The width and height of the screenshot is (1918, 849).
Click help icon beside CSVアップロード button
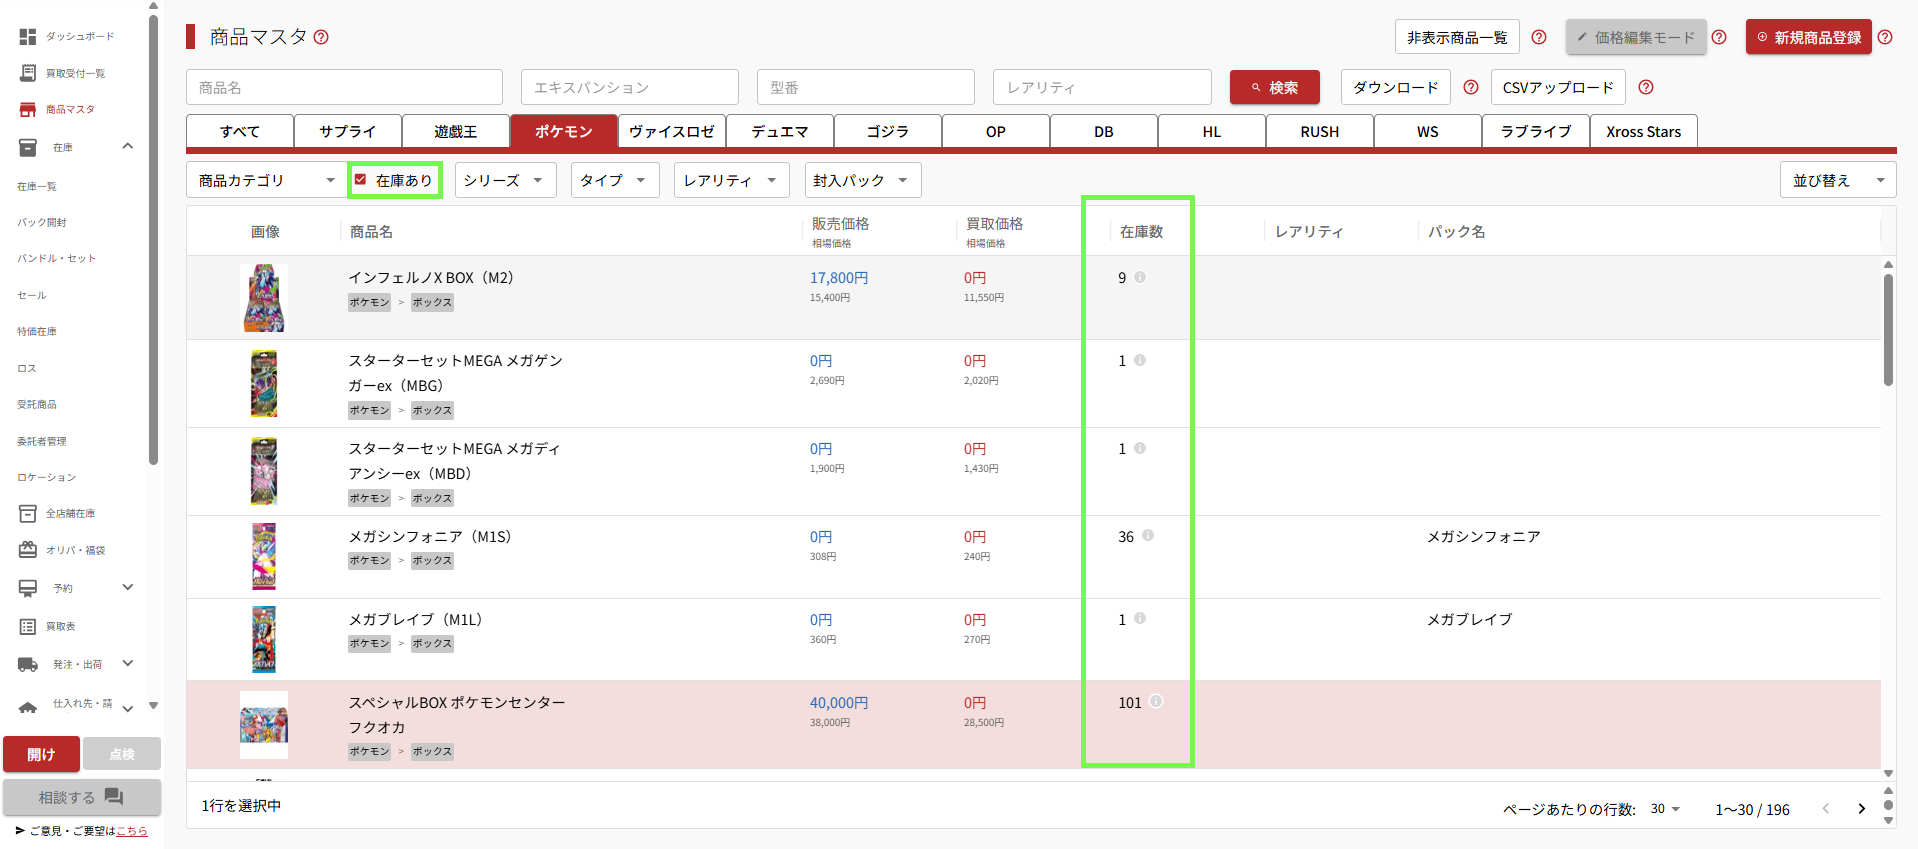(1646, 88)
